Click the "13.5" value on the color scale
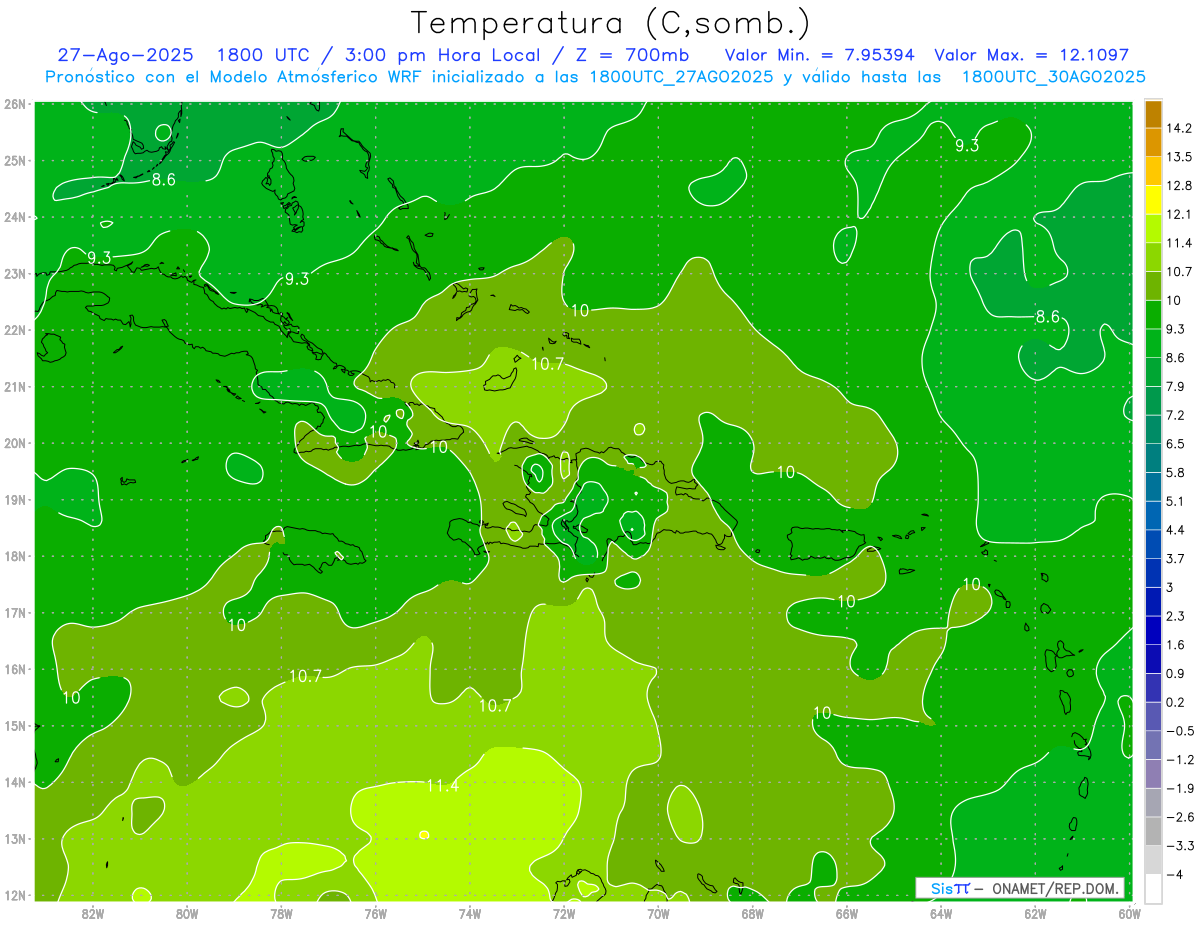Screen dimensions: 1200x927 click(x=1179, y=157)
